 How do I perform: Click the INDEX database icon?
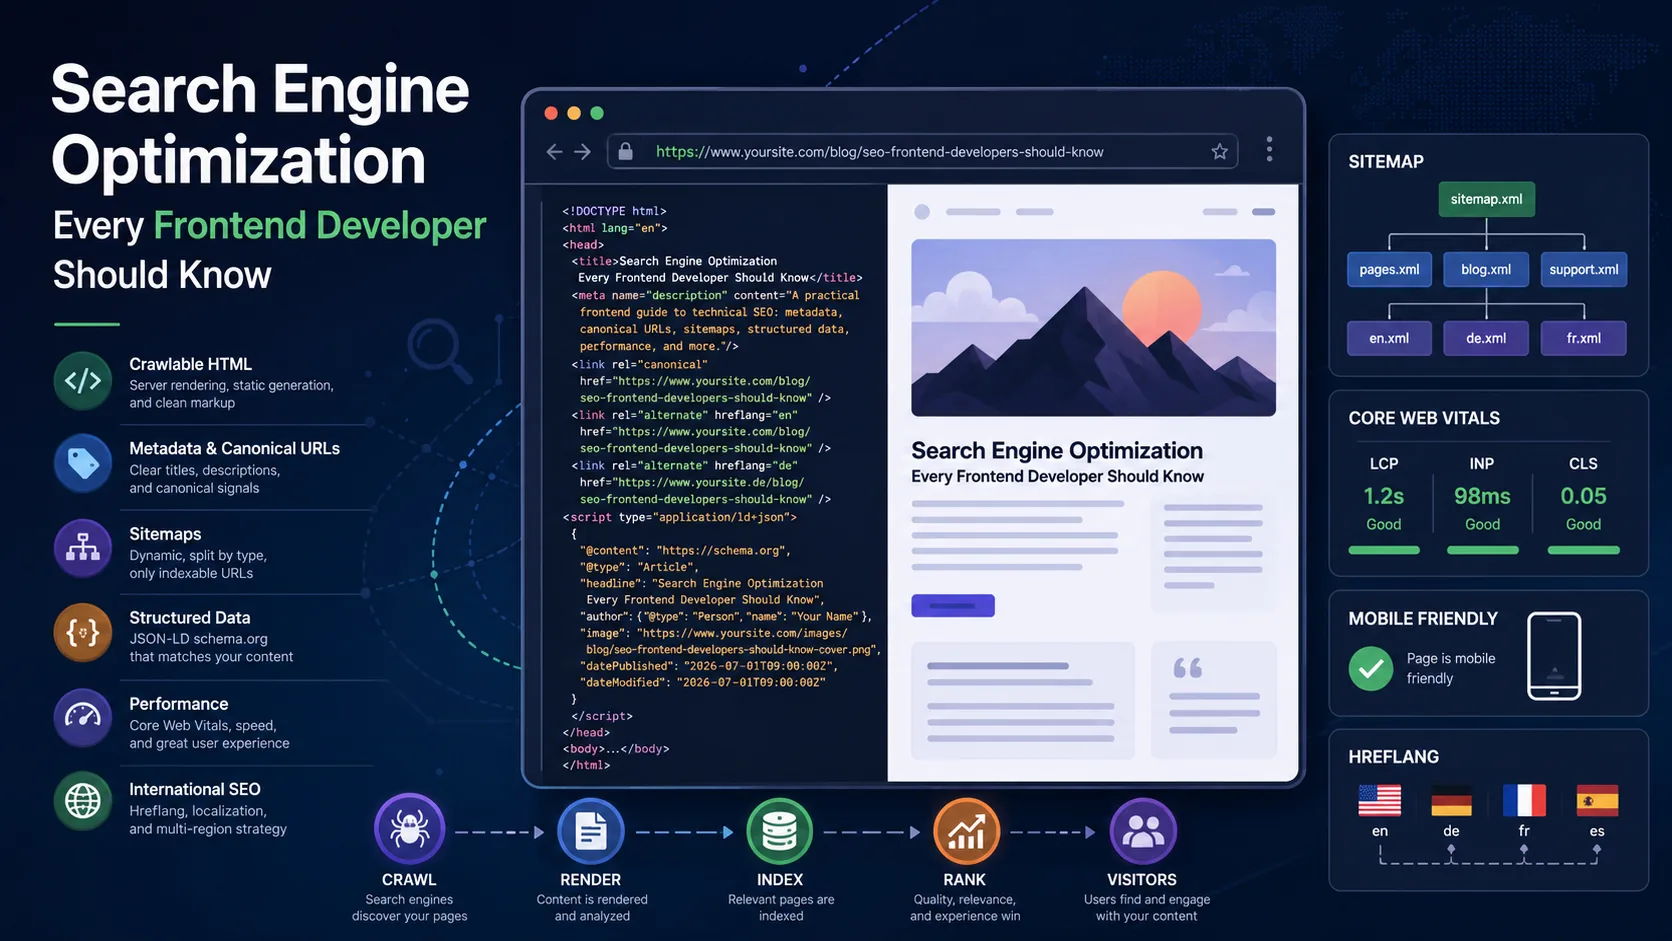(779, 831)
